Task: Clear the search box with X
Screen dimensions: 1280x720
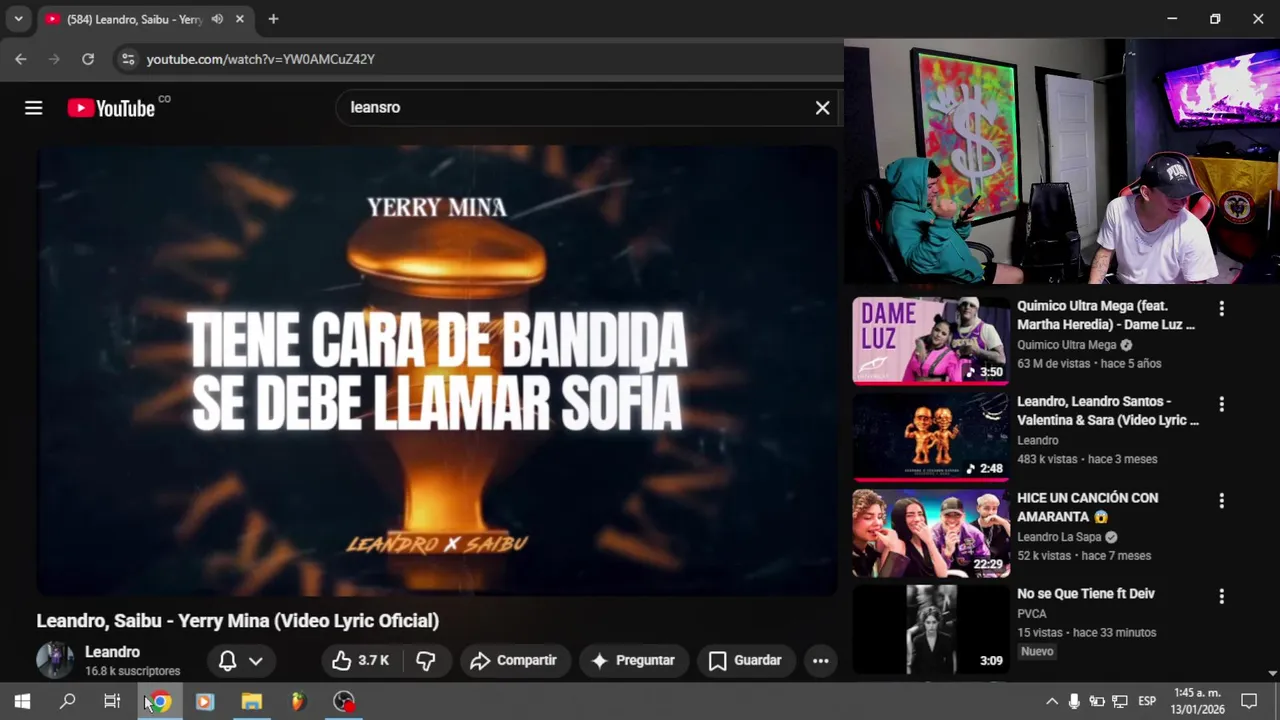Action: 822,108
